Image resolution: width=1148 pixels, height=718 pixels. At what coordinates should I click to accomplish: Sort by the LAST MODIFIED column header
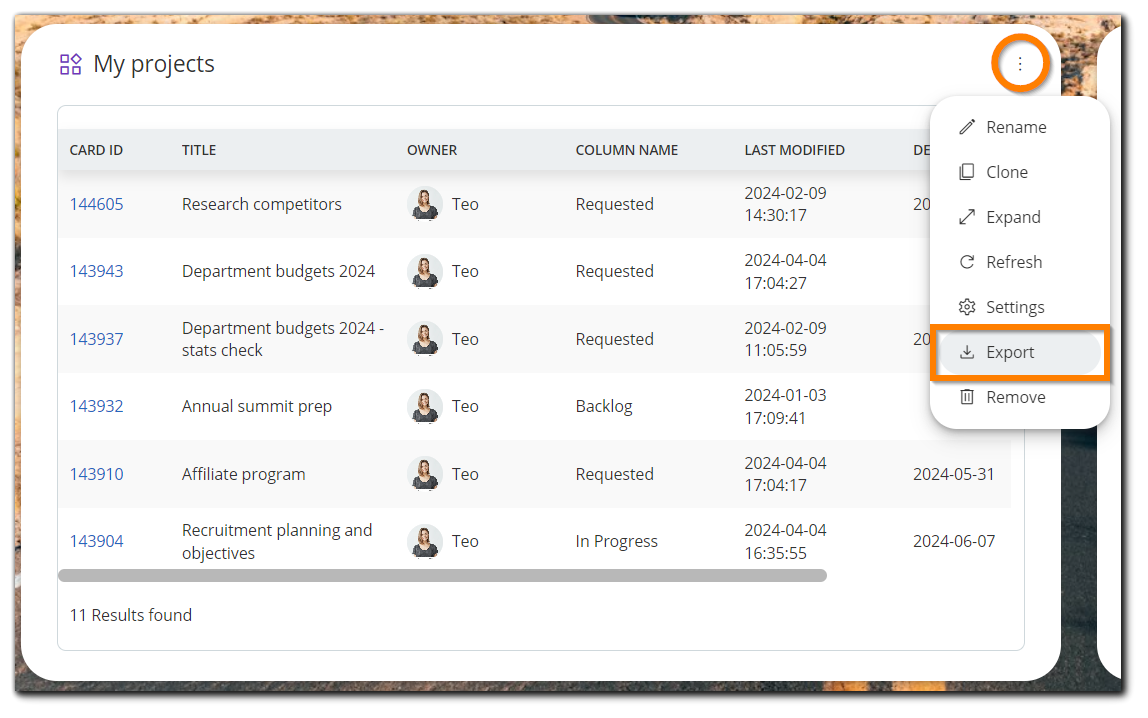coord(794,150)
